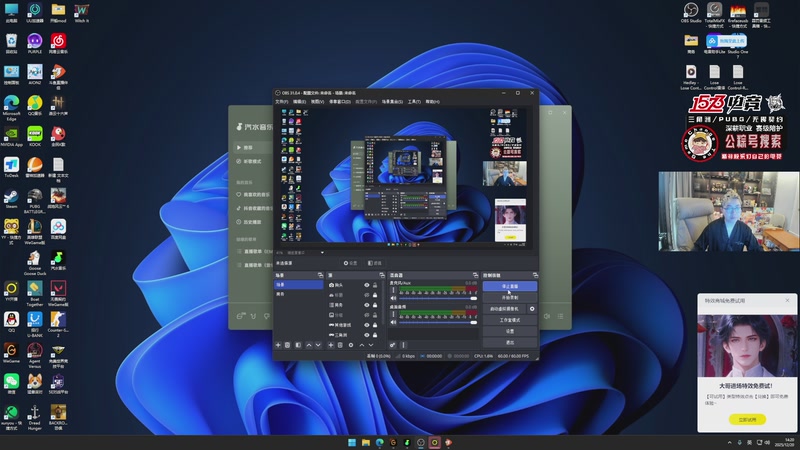Open Boat Together desktop icon
Screen dimensions: 800x450
[x=35, y=293]
